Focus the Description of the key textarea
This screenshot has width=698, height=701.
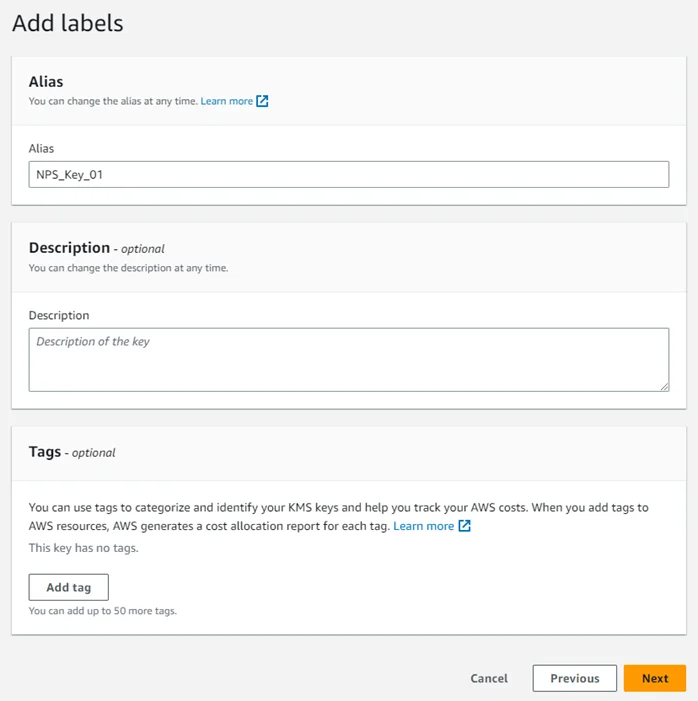(x=349, y=360)
